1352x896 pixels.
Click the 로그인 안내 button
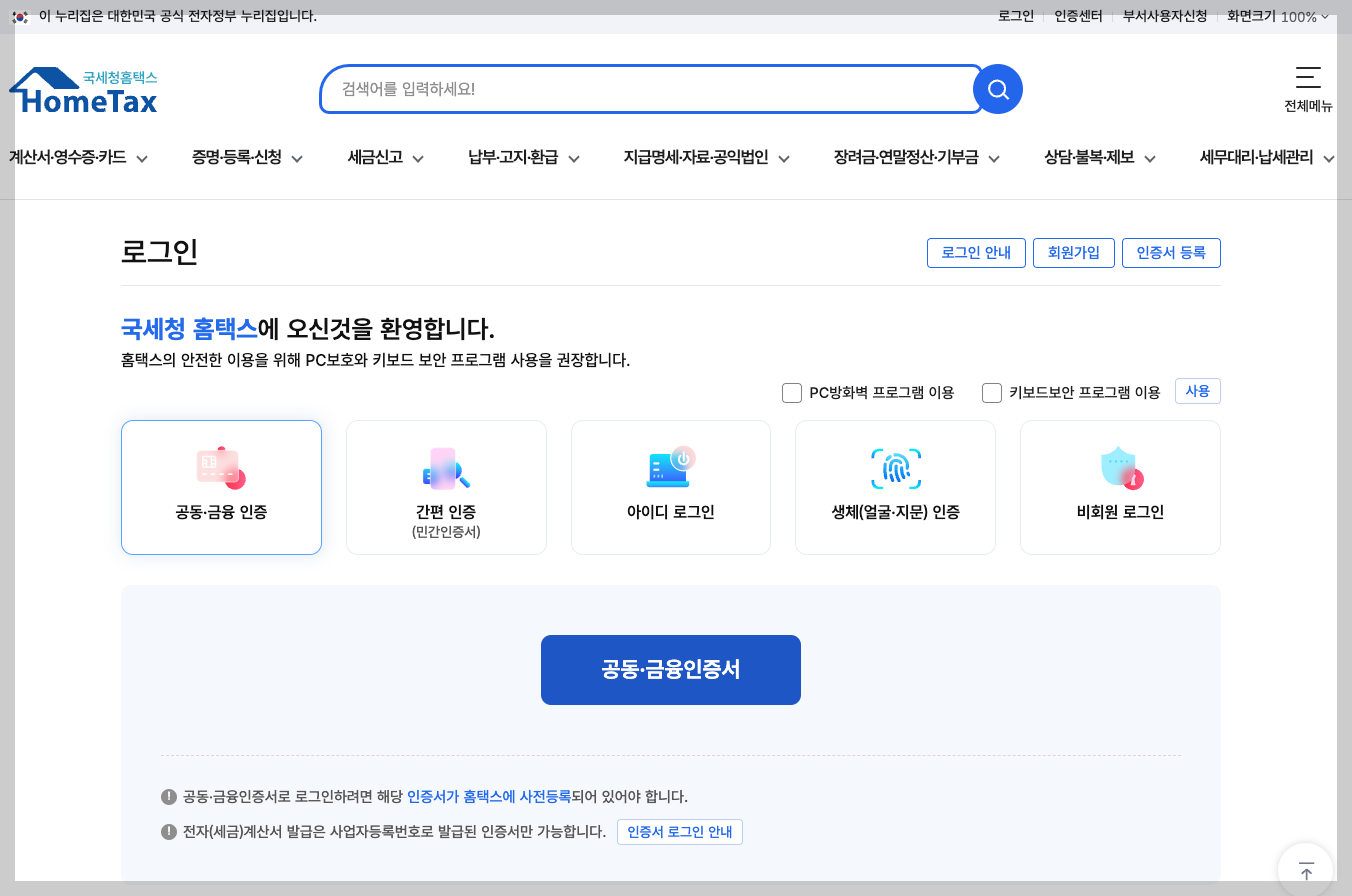pos(976,253)
